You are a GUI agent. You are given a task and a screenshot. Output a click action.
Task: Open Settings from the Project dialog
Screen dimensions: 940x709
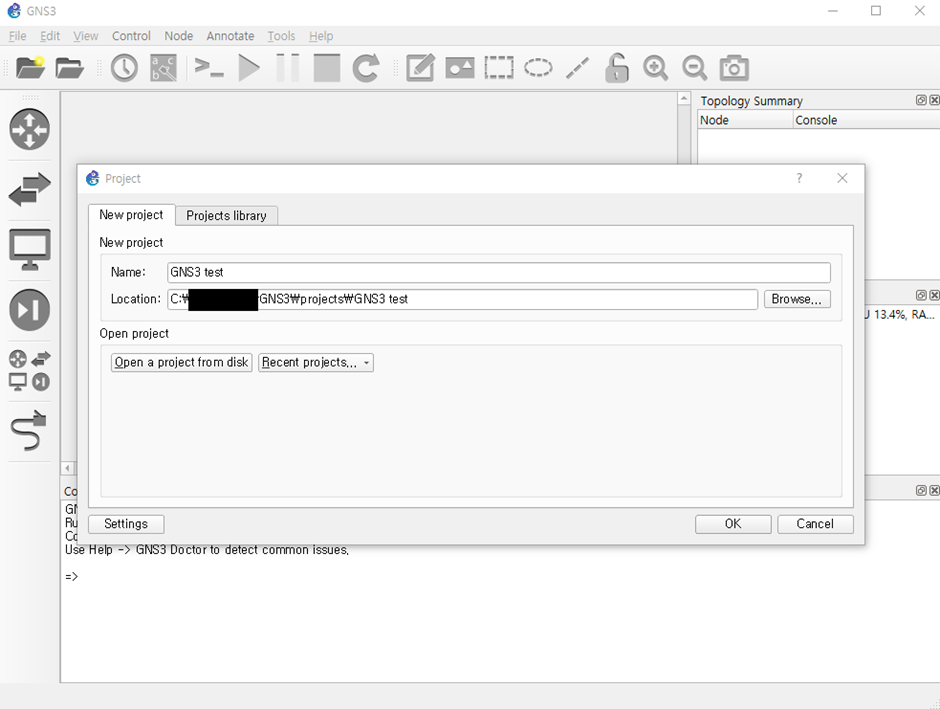click(126, 524)
